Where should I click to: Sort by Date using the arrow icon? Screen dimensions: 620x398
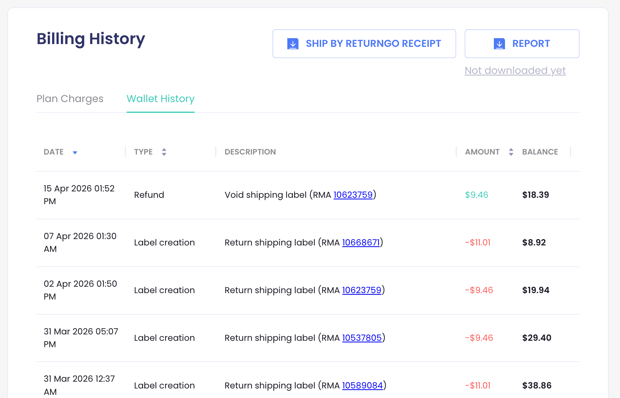coord(75,153)
